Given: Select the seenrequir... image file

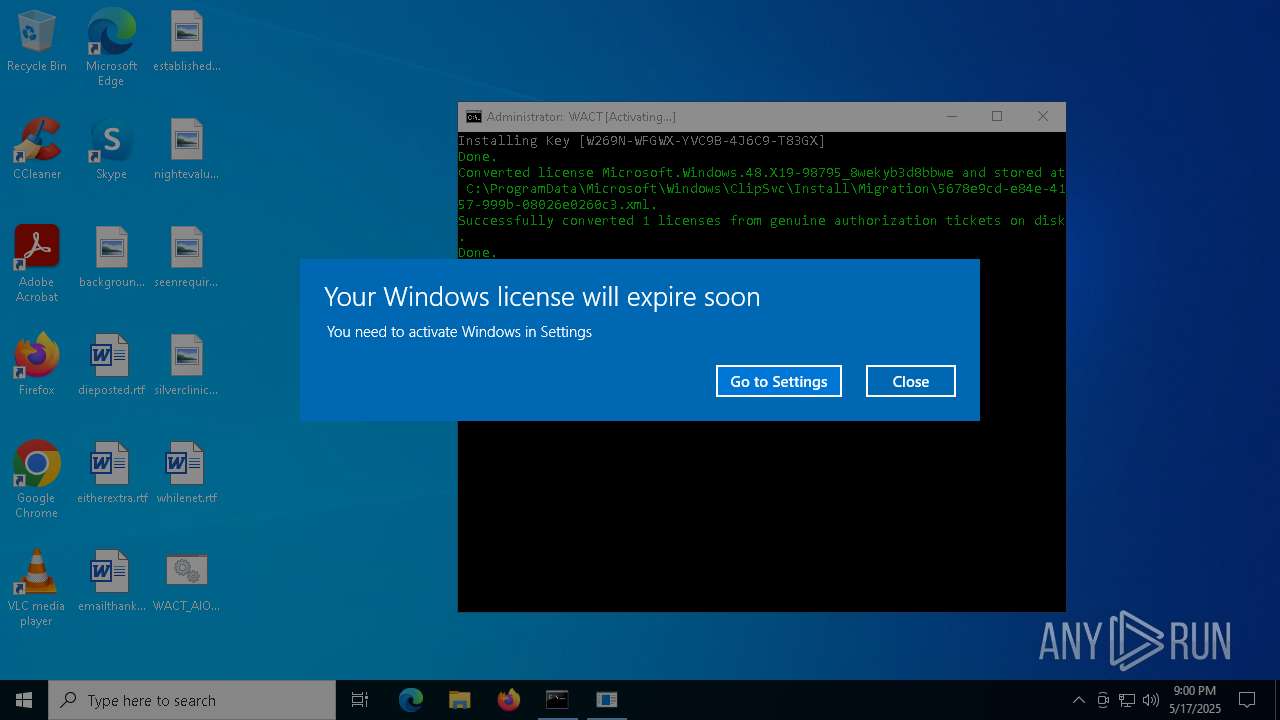Looking at the screenshot, I should pos(186,257).
